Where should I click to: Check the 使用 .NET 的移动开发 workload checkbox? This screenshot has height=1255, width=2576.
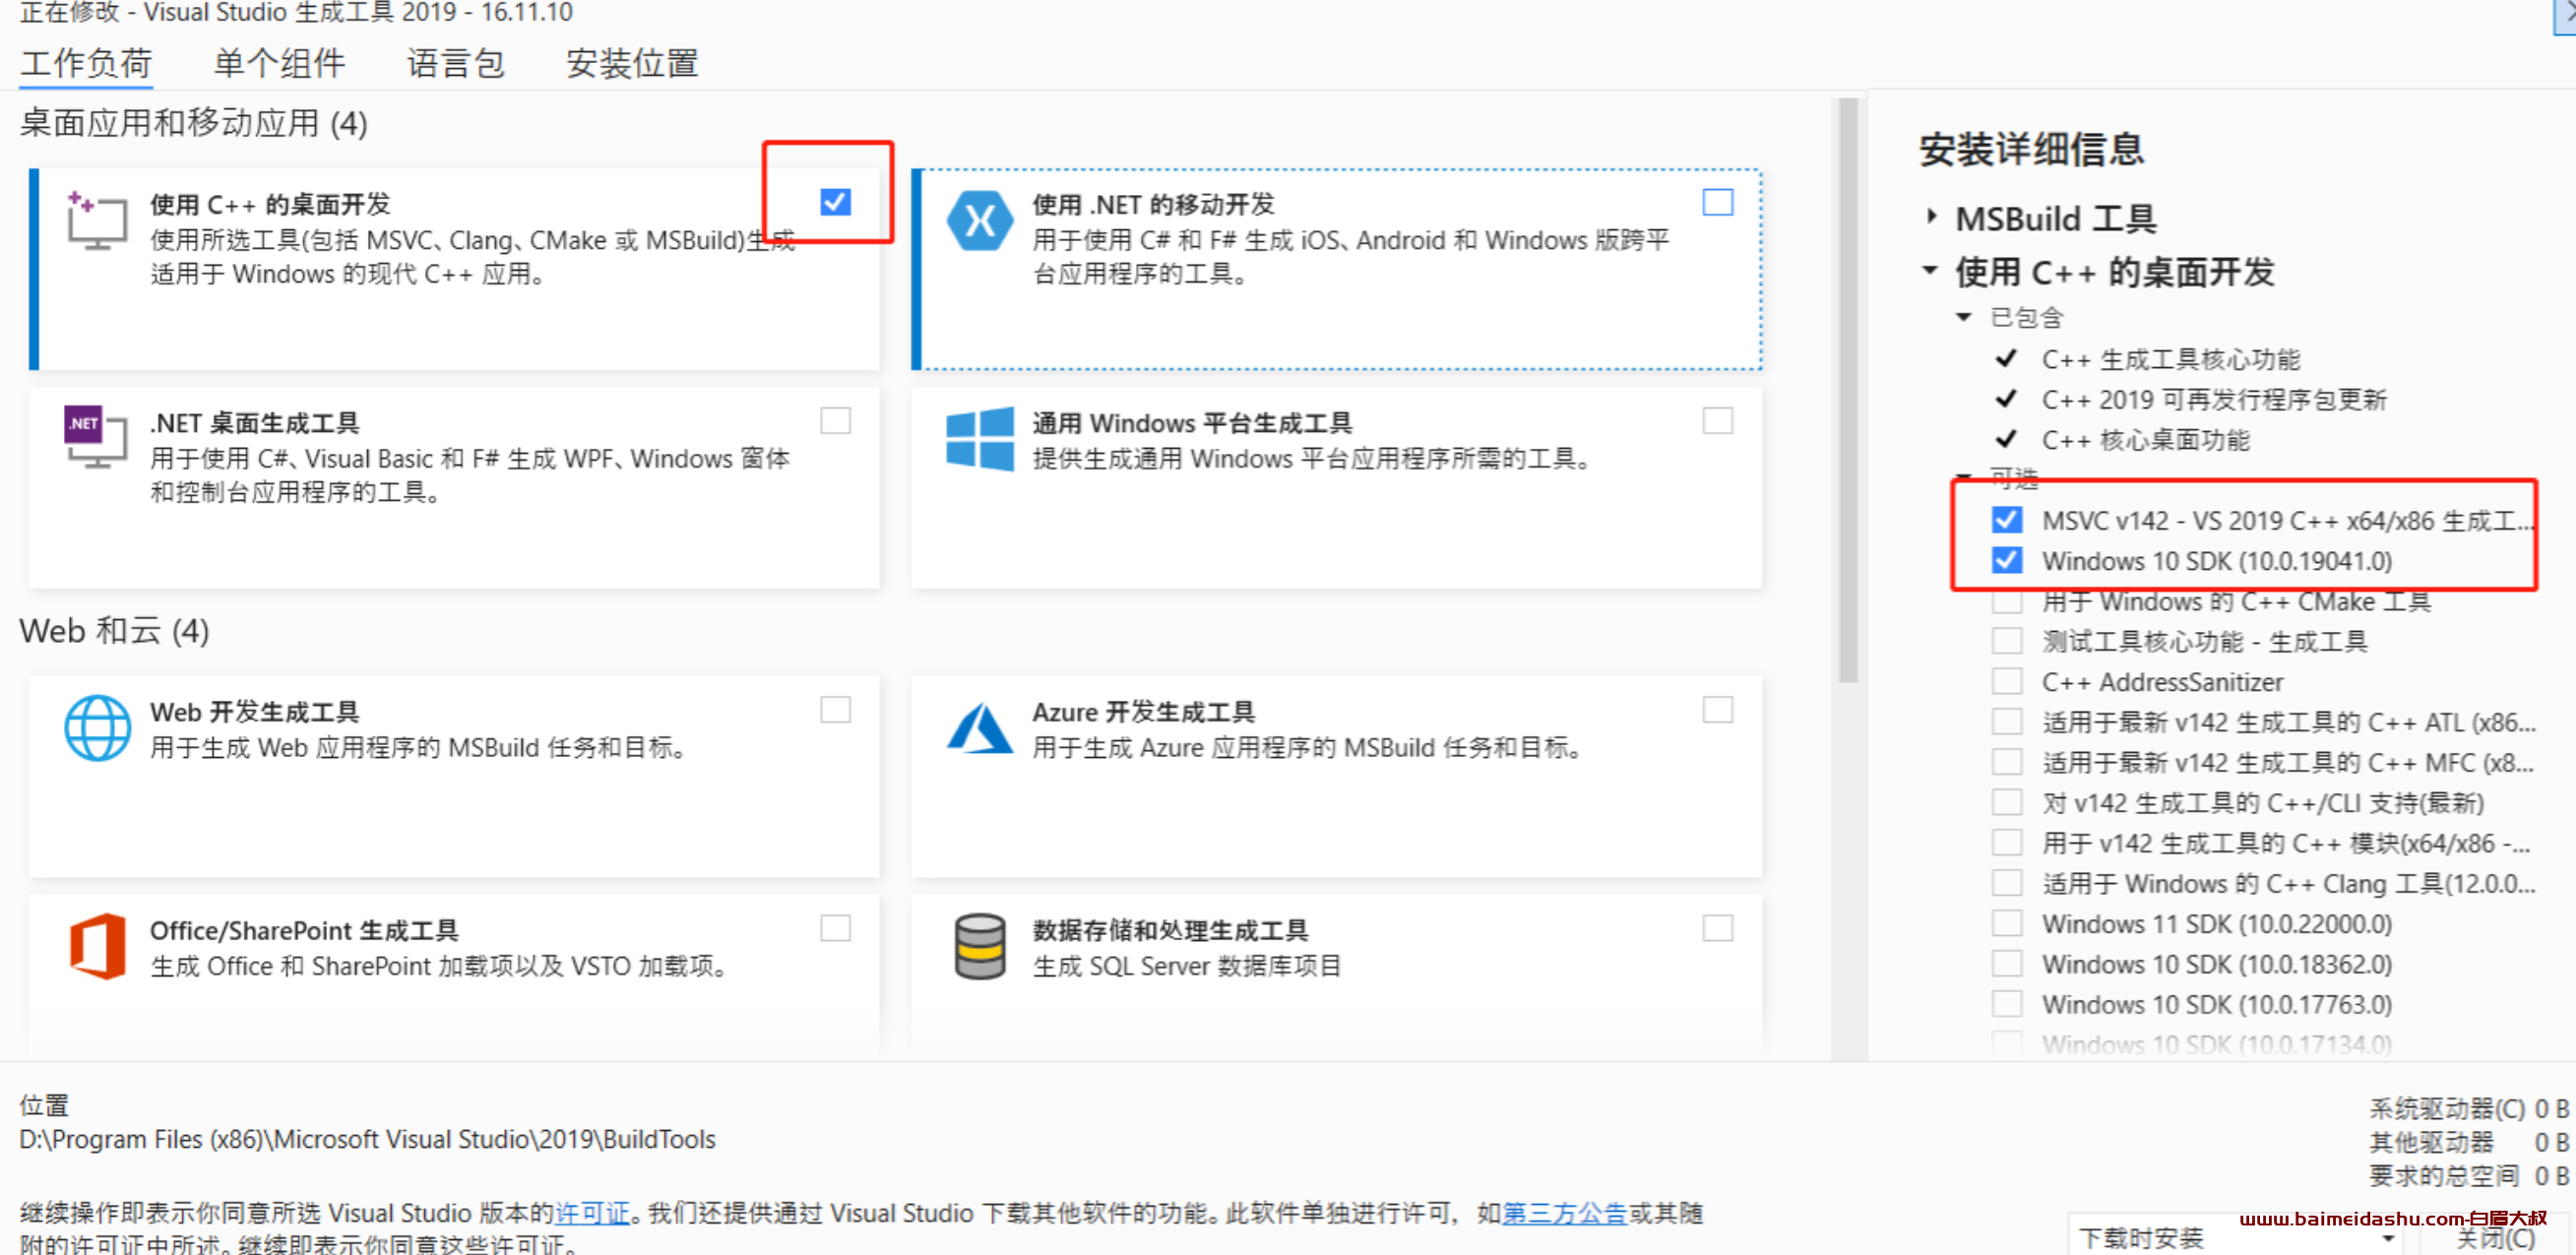click(x=1717, y=202)
